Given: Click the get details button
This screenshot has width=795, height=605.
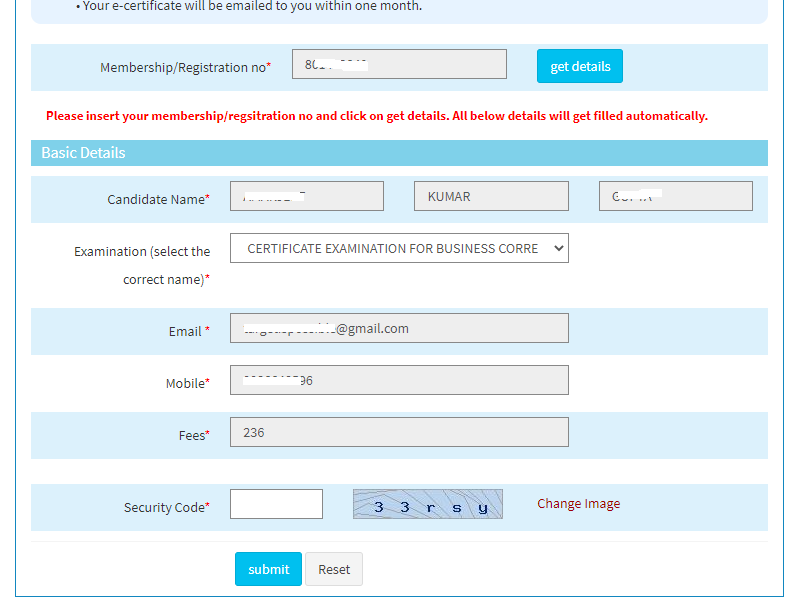Looking at the screenshot, I should 580,66.
